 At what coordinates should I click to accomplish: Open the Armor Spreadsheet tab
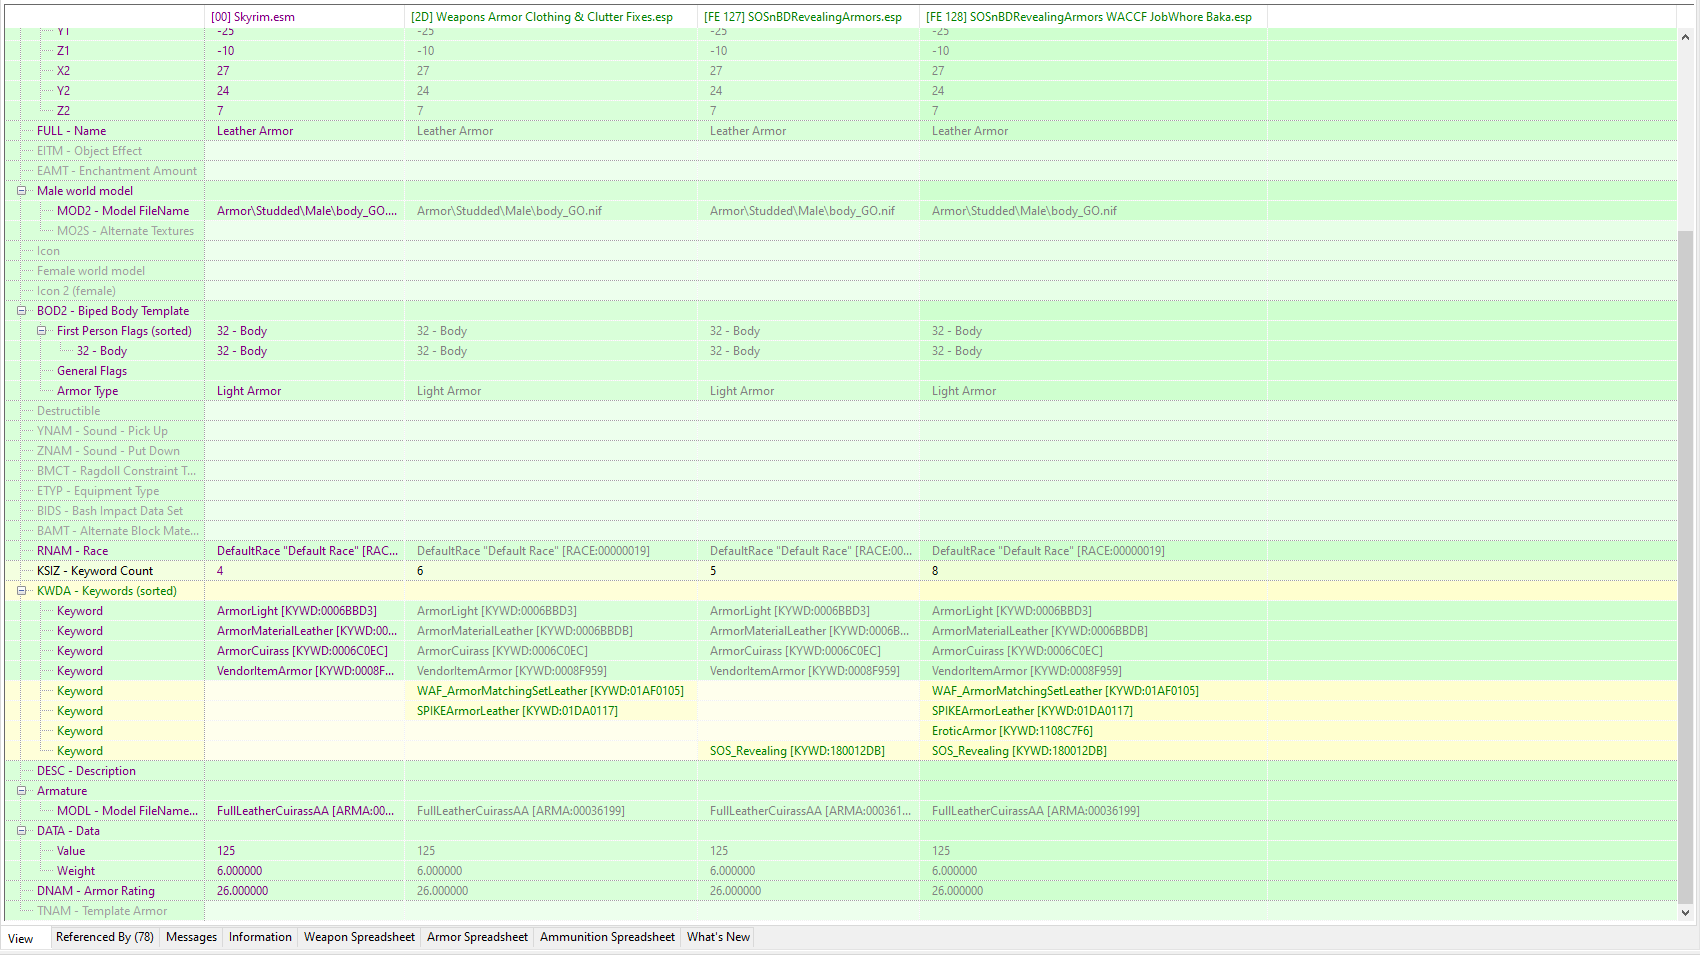477,937
